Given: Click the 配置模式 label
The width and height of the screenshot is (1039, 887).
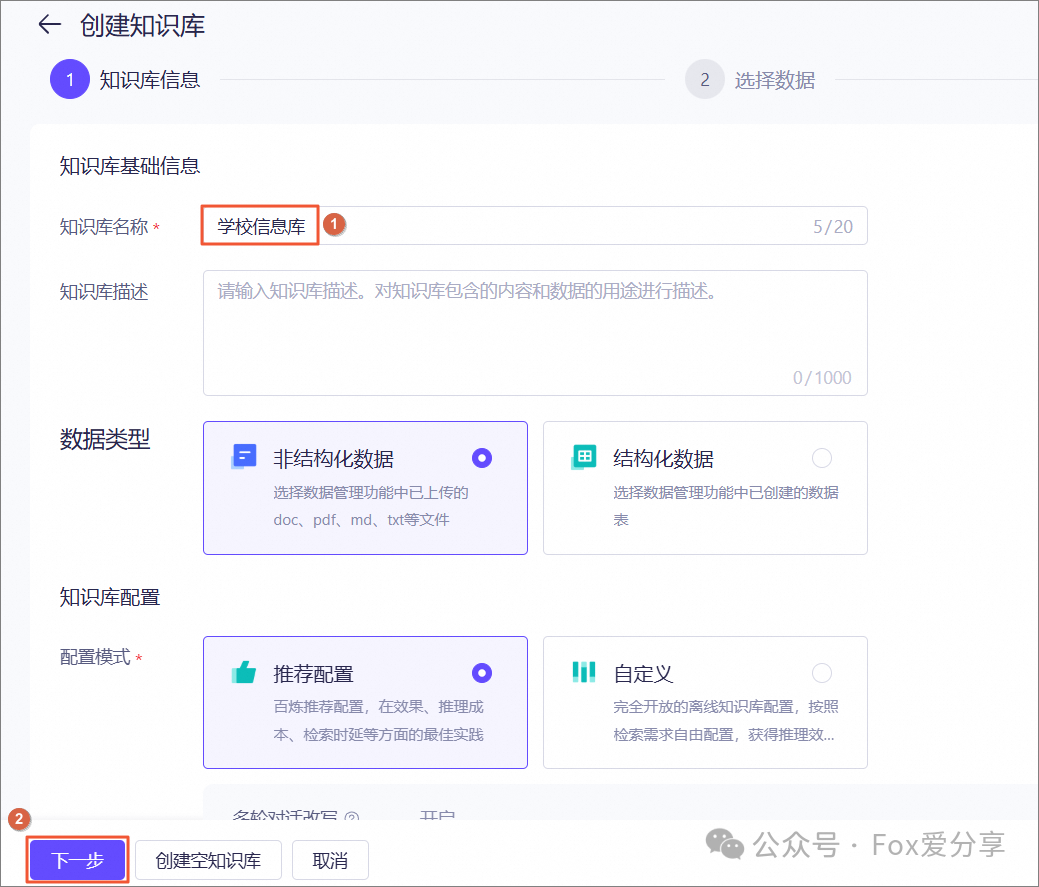Looking at the screenshot, I should coord(95,657).
